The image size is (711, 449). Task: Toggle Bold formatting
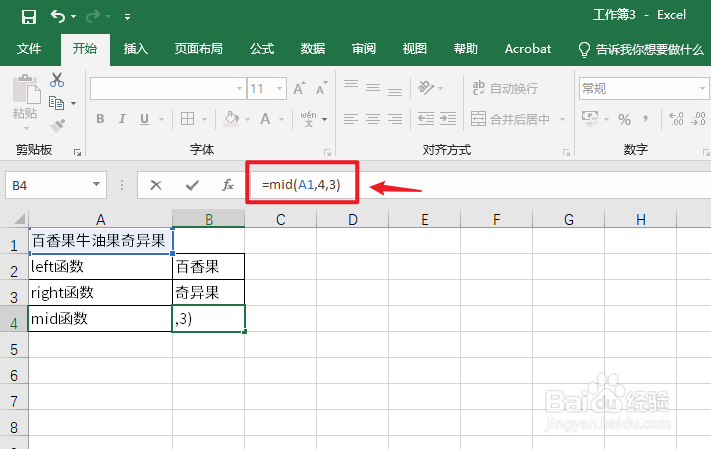[x=100, y=119]
